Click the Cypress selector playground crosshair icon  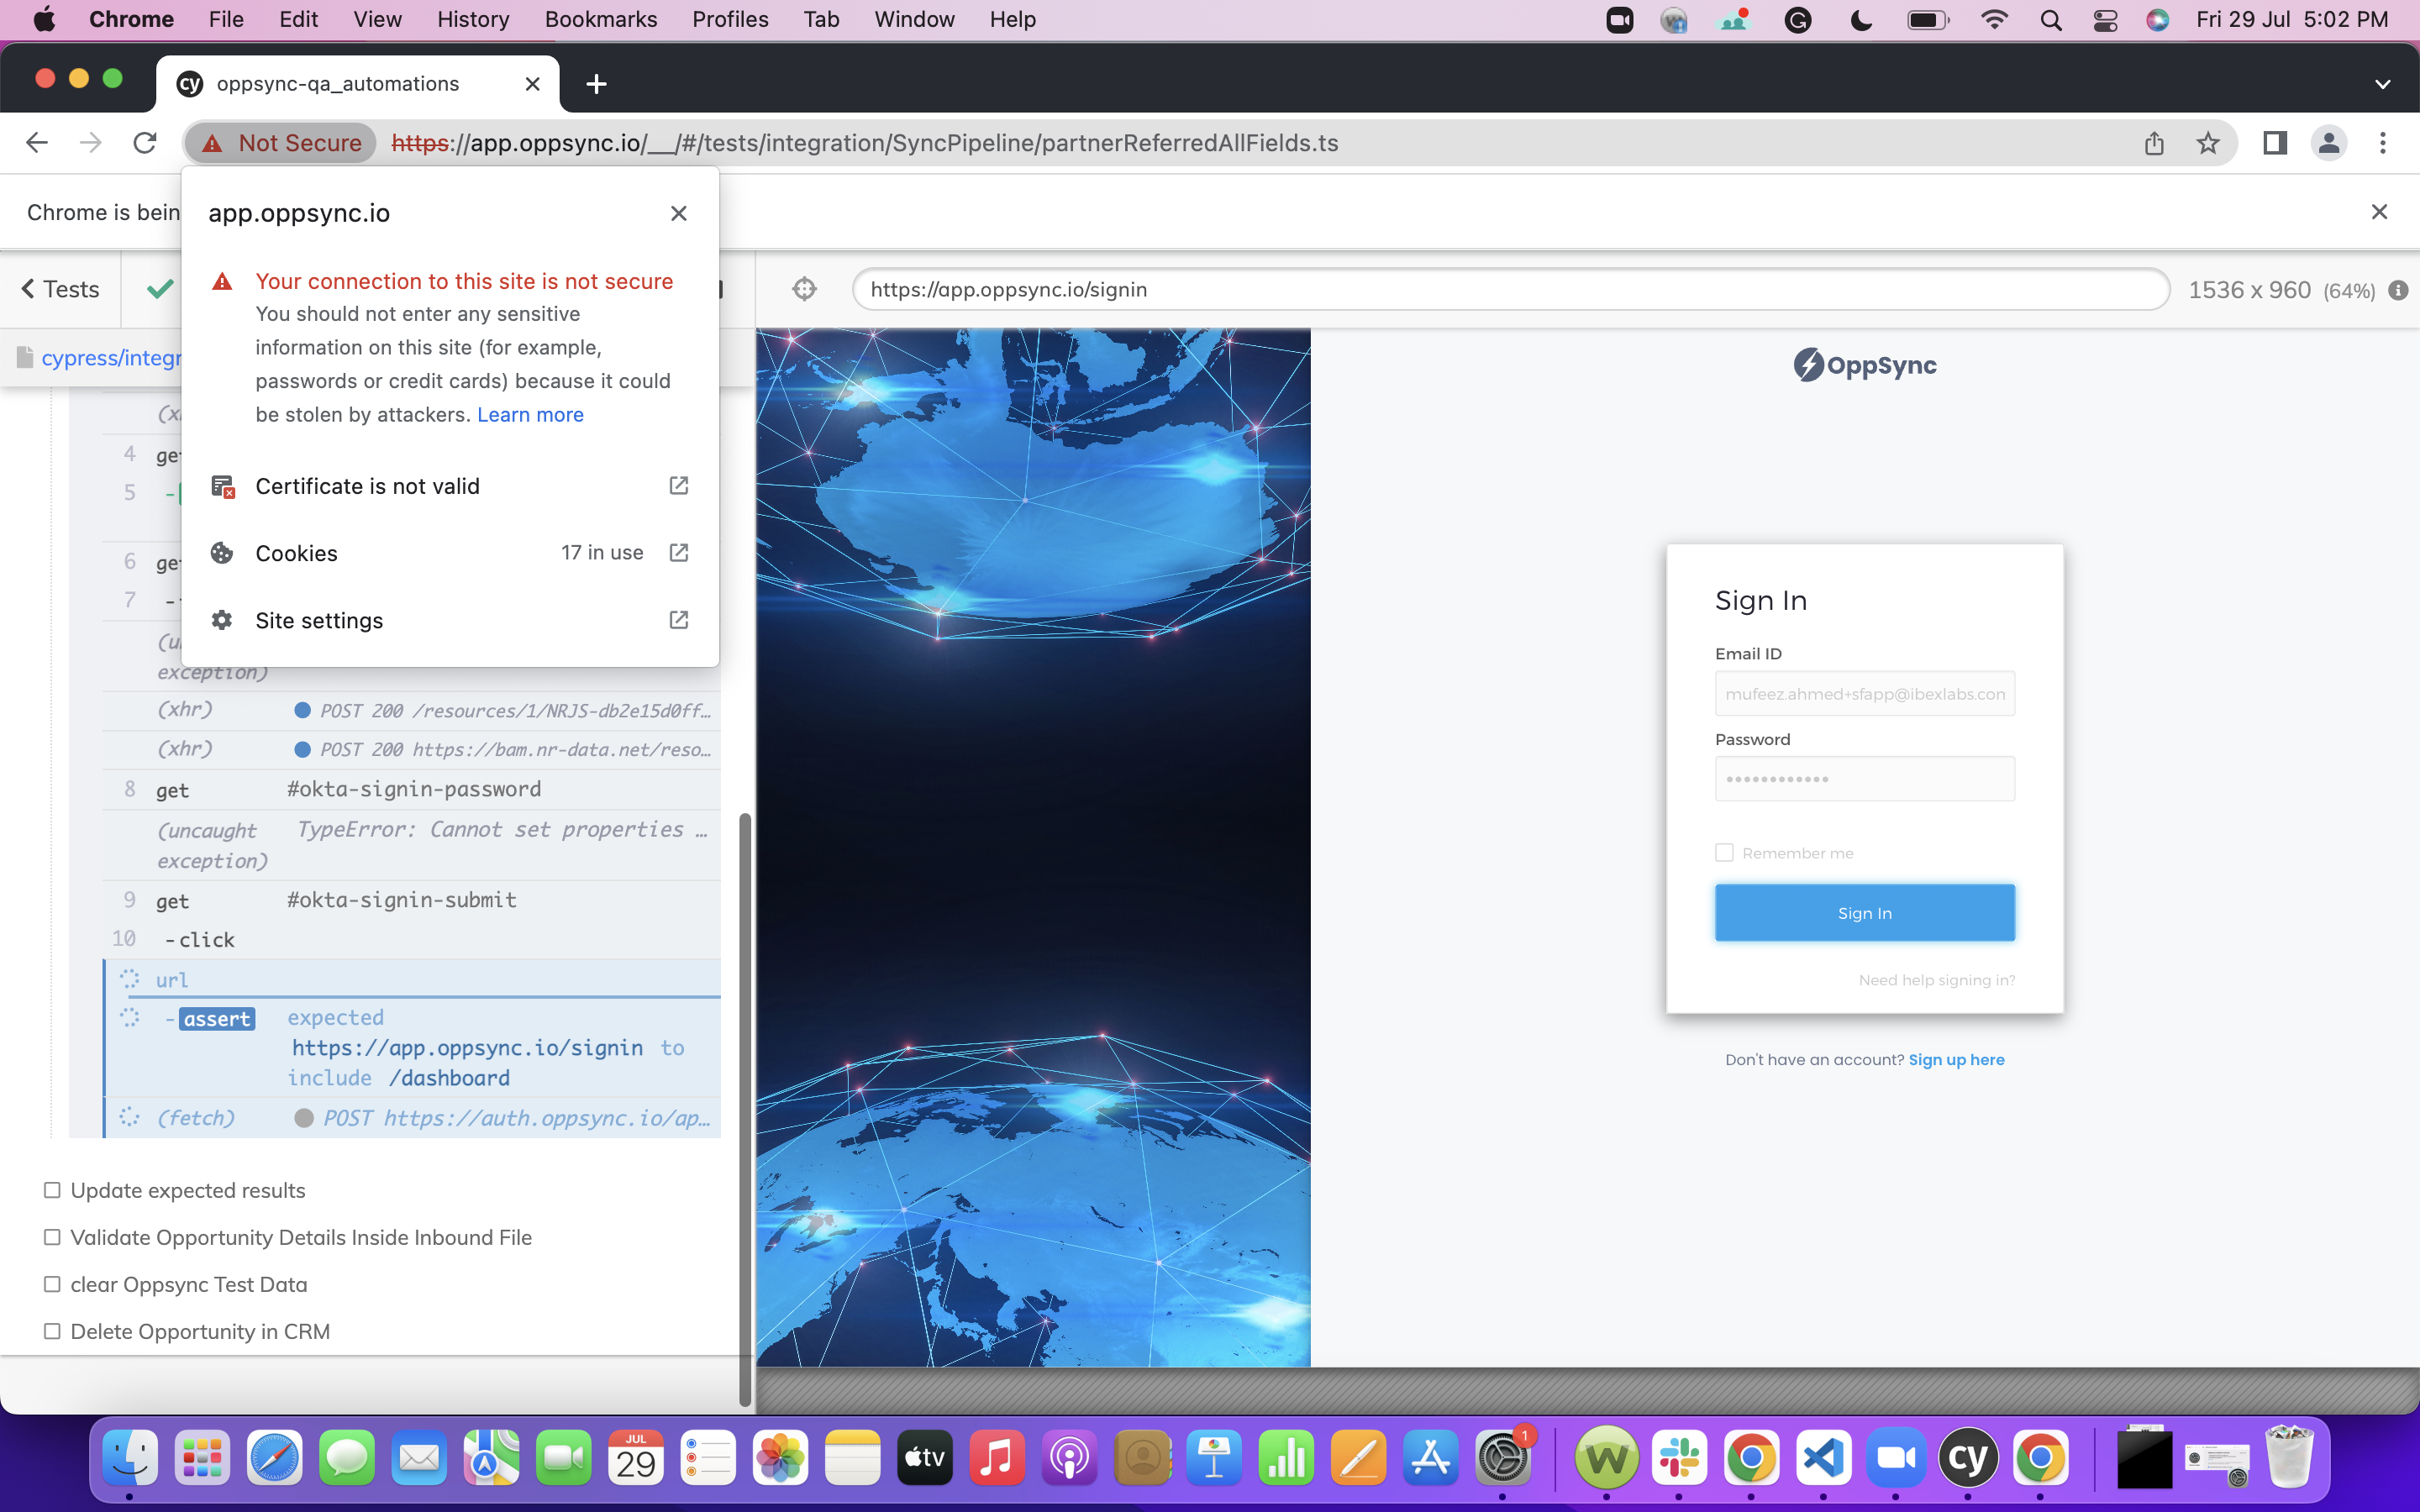(x=804, y=290)
